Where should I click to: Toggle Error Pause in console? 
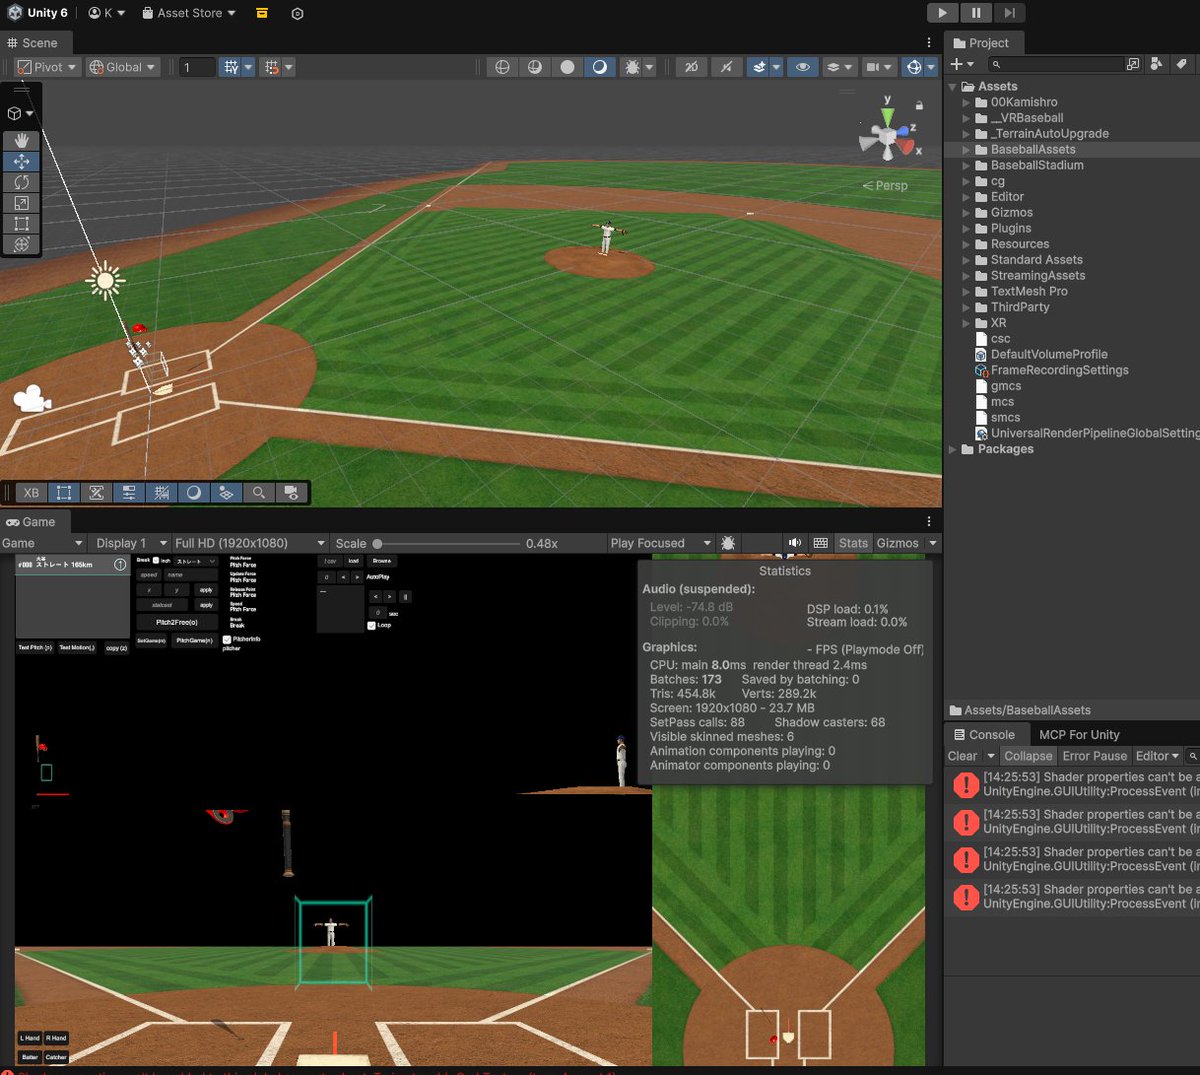click(x=1094, y=756)
